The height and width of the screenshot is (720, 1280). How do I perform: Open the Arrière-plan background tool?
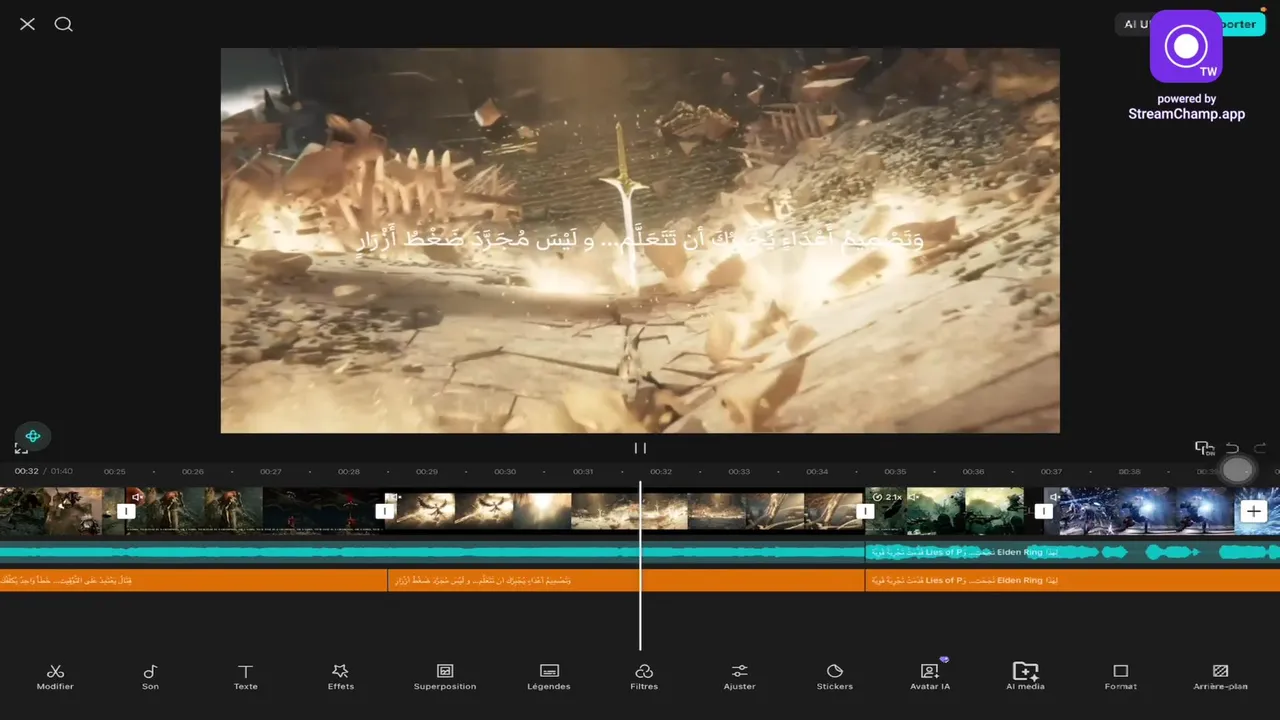click(1220, 677)
